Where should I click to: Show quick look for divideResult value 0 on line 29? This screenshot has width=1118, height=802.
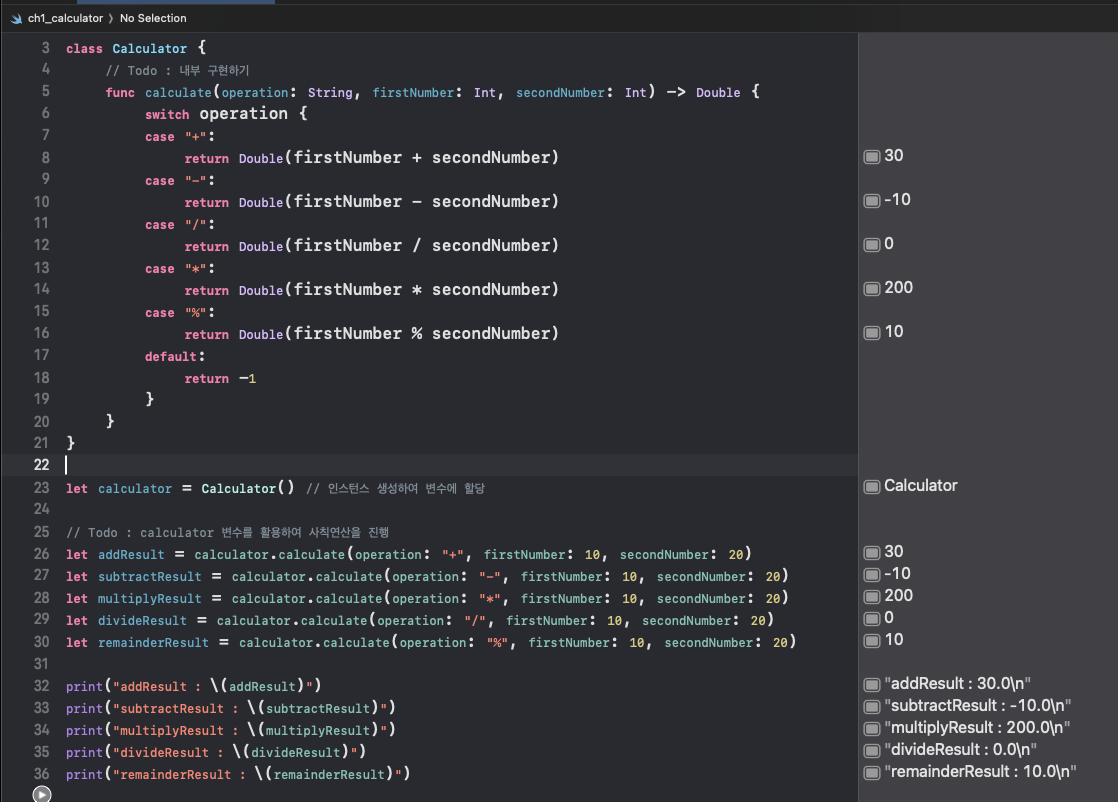[x=871, y=619]
